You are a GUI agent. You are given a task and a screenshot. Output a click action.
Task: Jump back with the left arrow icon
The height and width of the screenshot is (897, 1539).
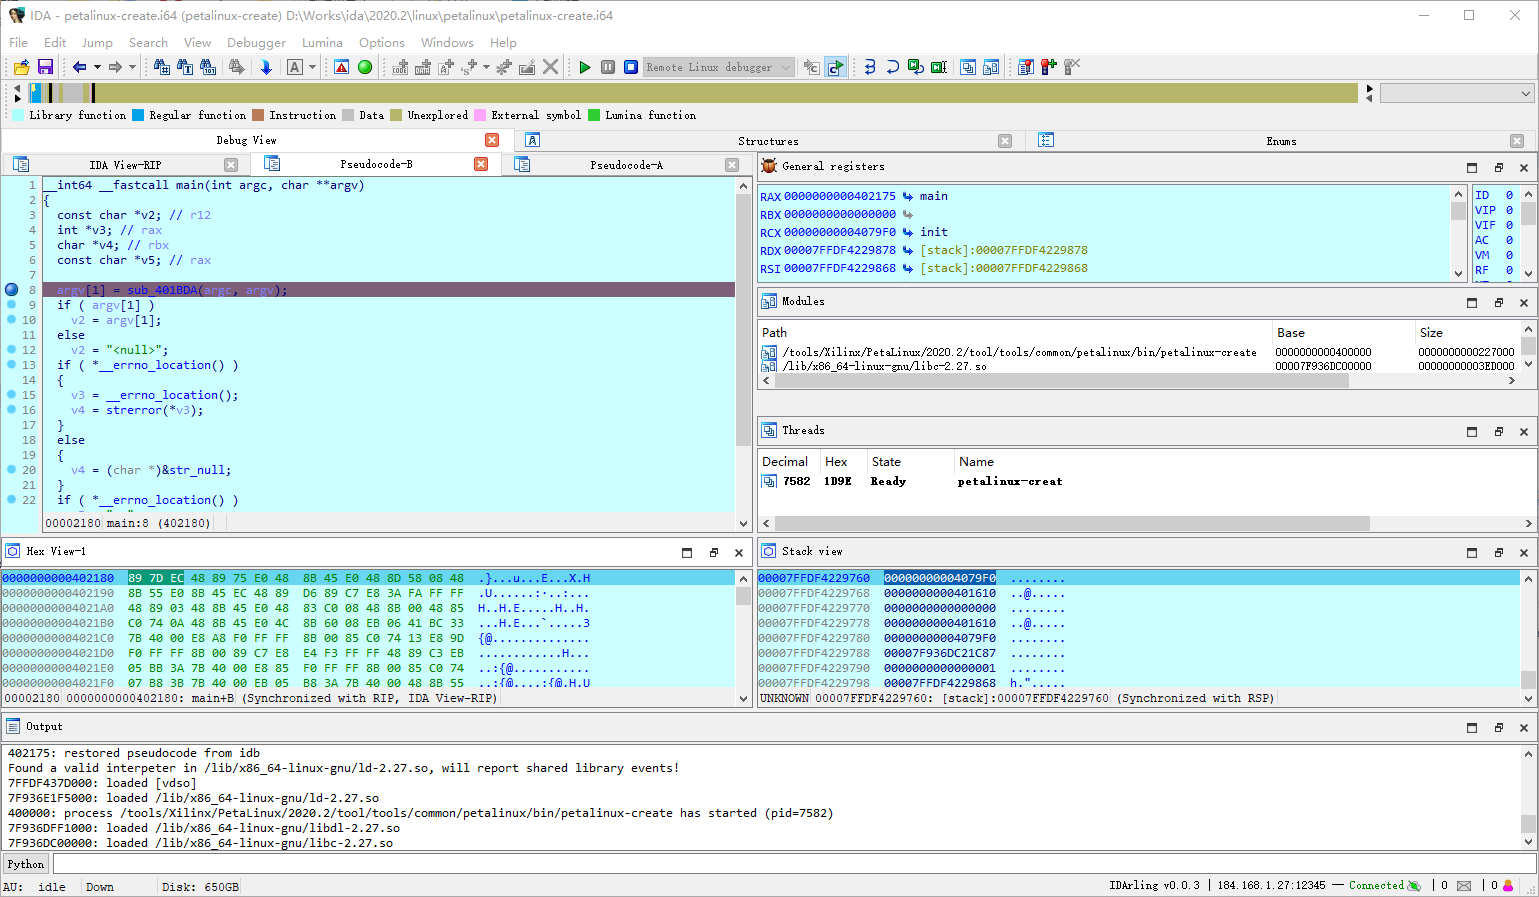pos(79,67)
